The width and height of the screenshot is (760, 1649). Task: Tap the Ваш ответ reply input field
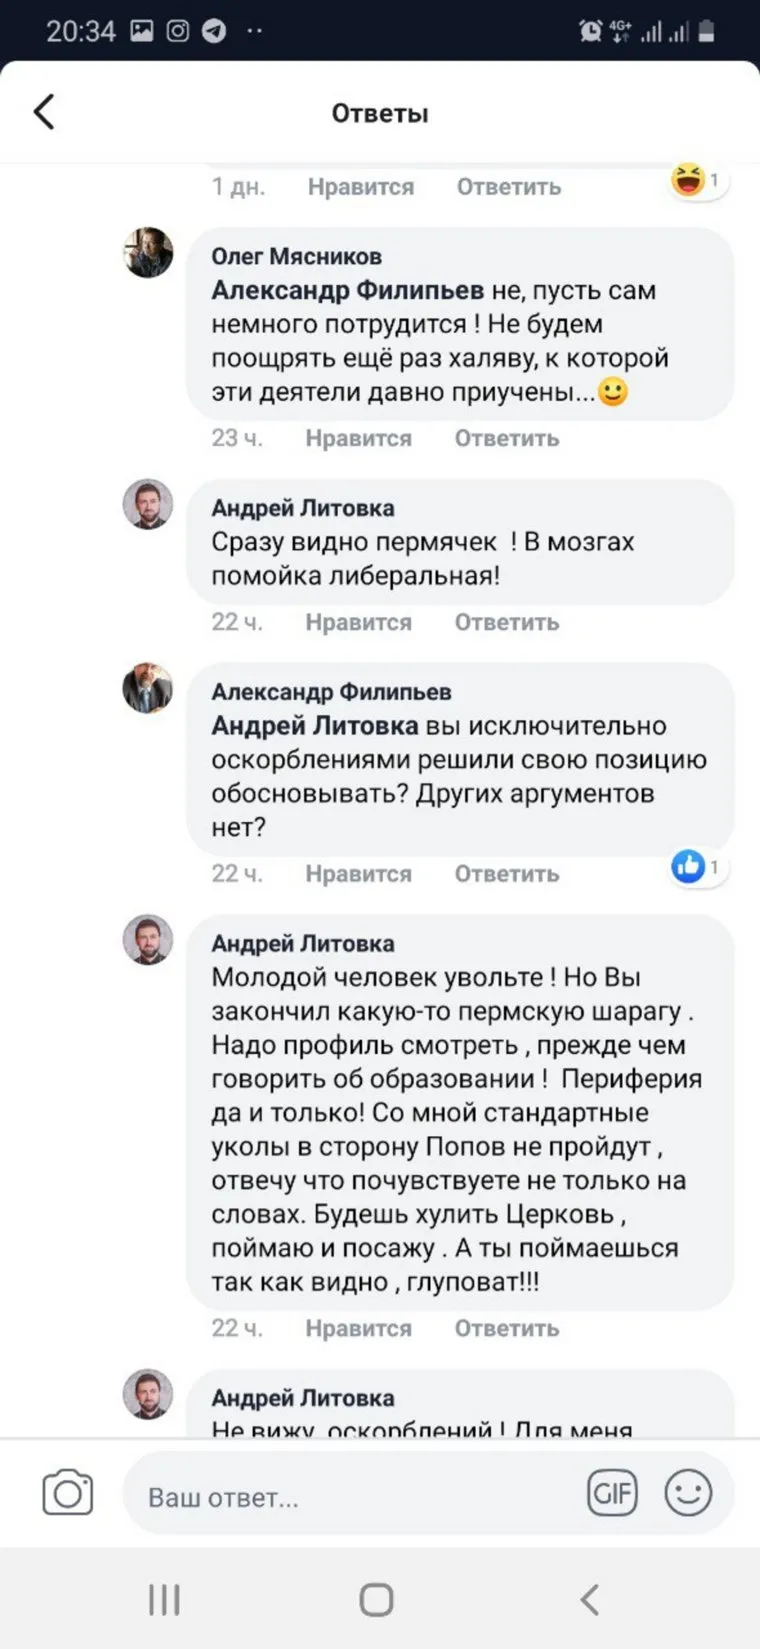point(350,1497)
